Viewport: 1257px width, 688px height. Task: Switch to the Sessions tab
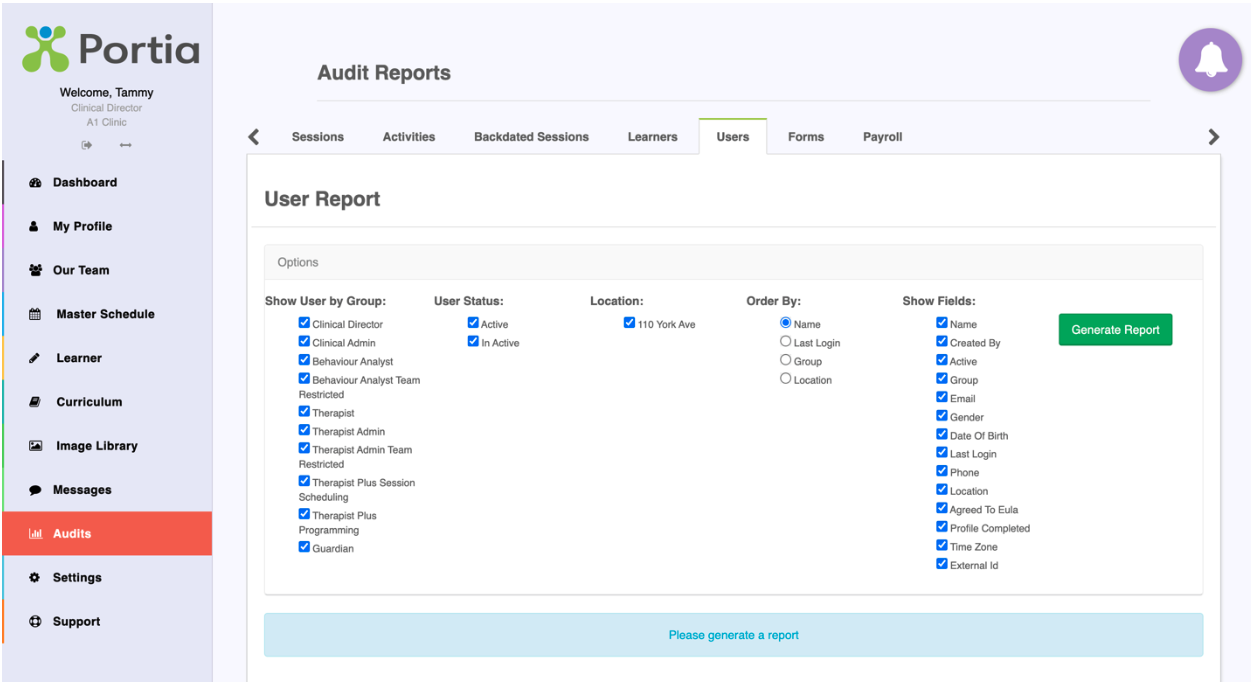pos(318,137)
